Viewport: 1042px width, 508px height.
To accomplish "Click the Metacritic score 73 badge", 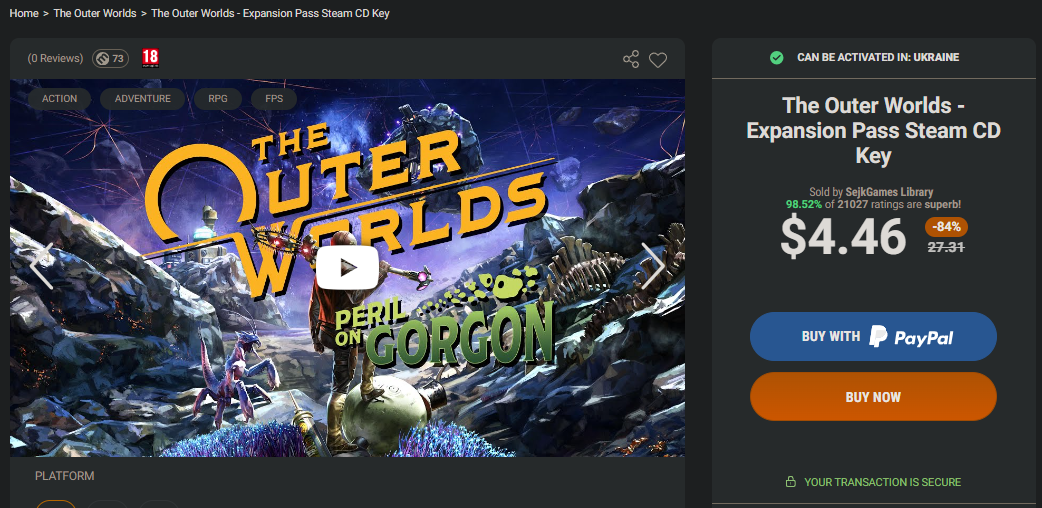I will [x=110, y=59].
